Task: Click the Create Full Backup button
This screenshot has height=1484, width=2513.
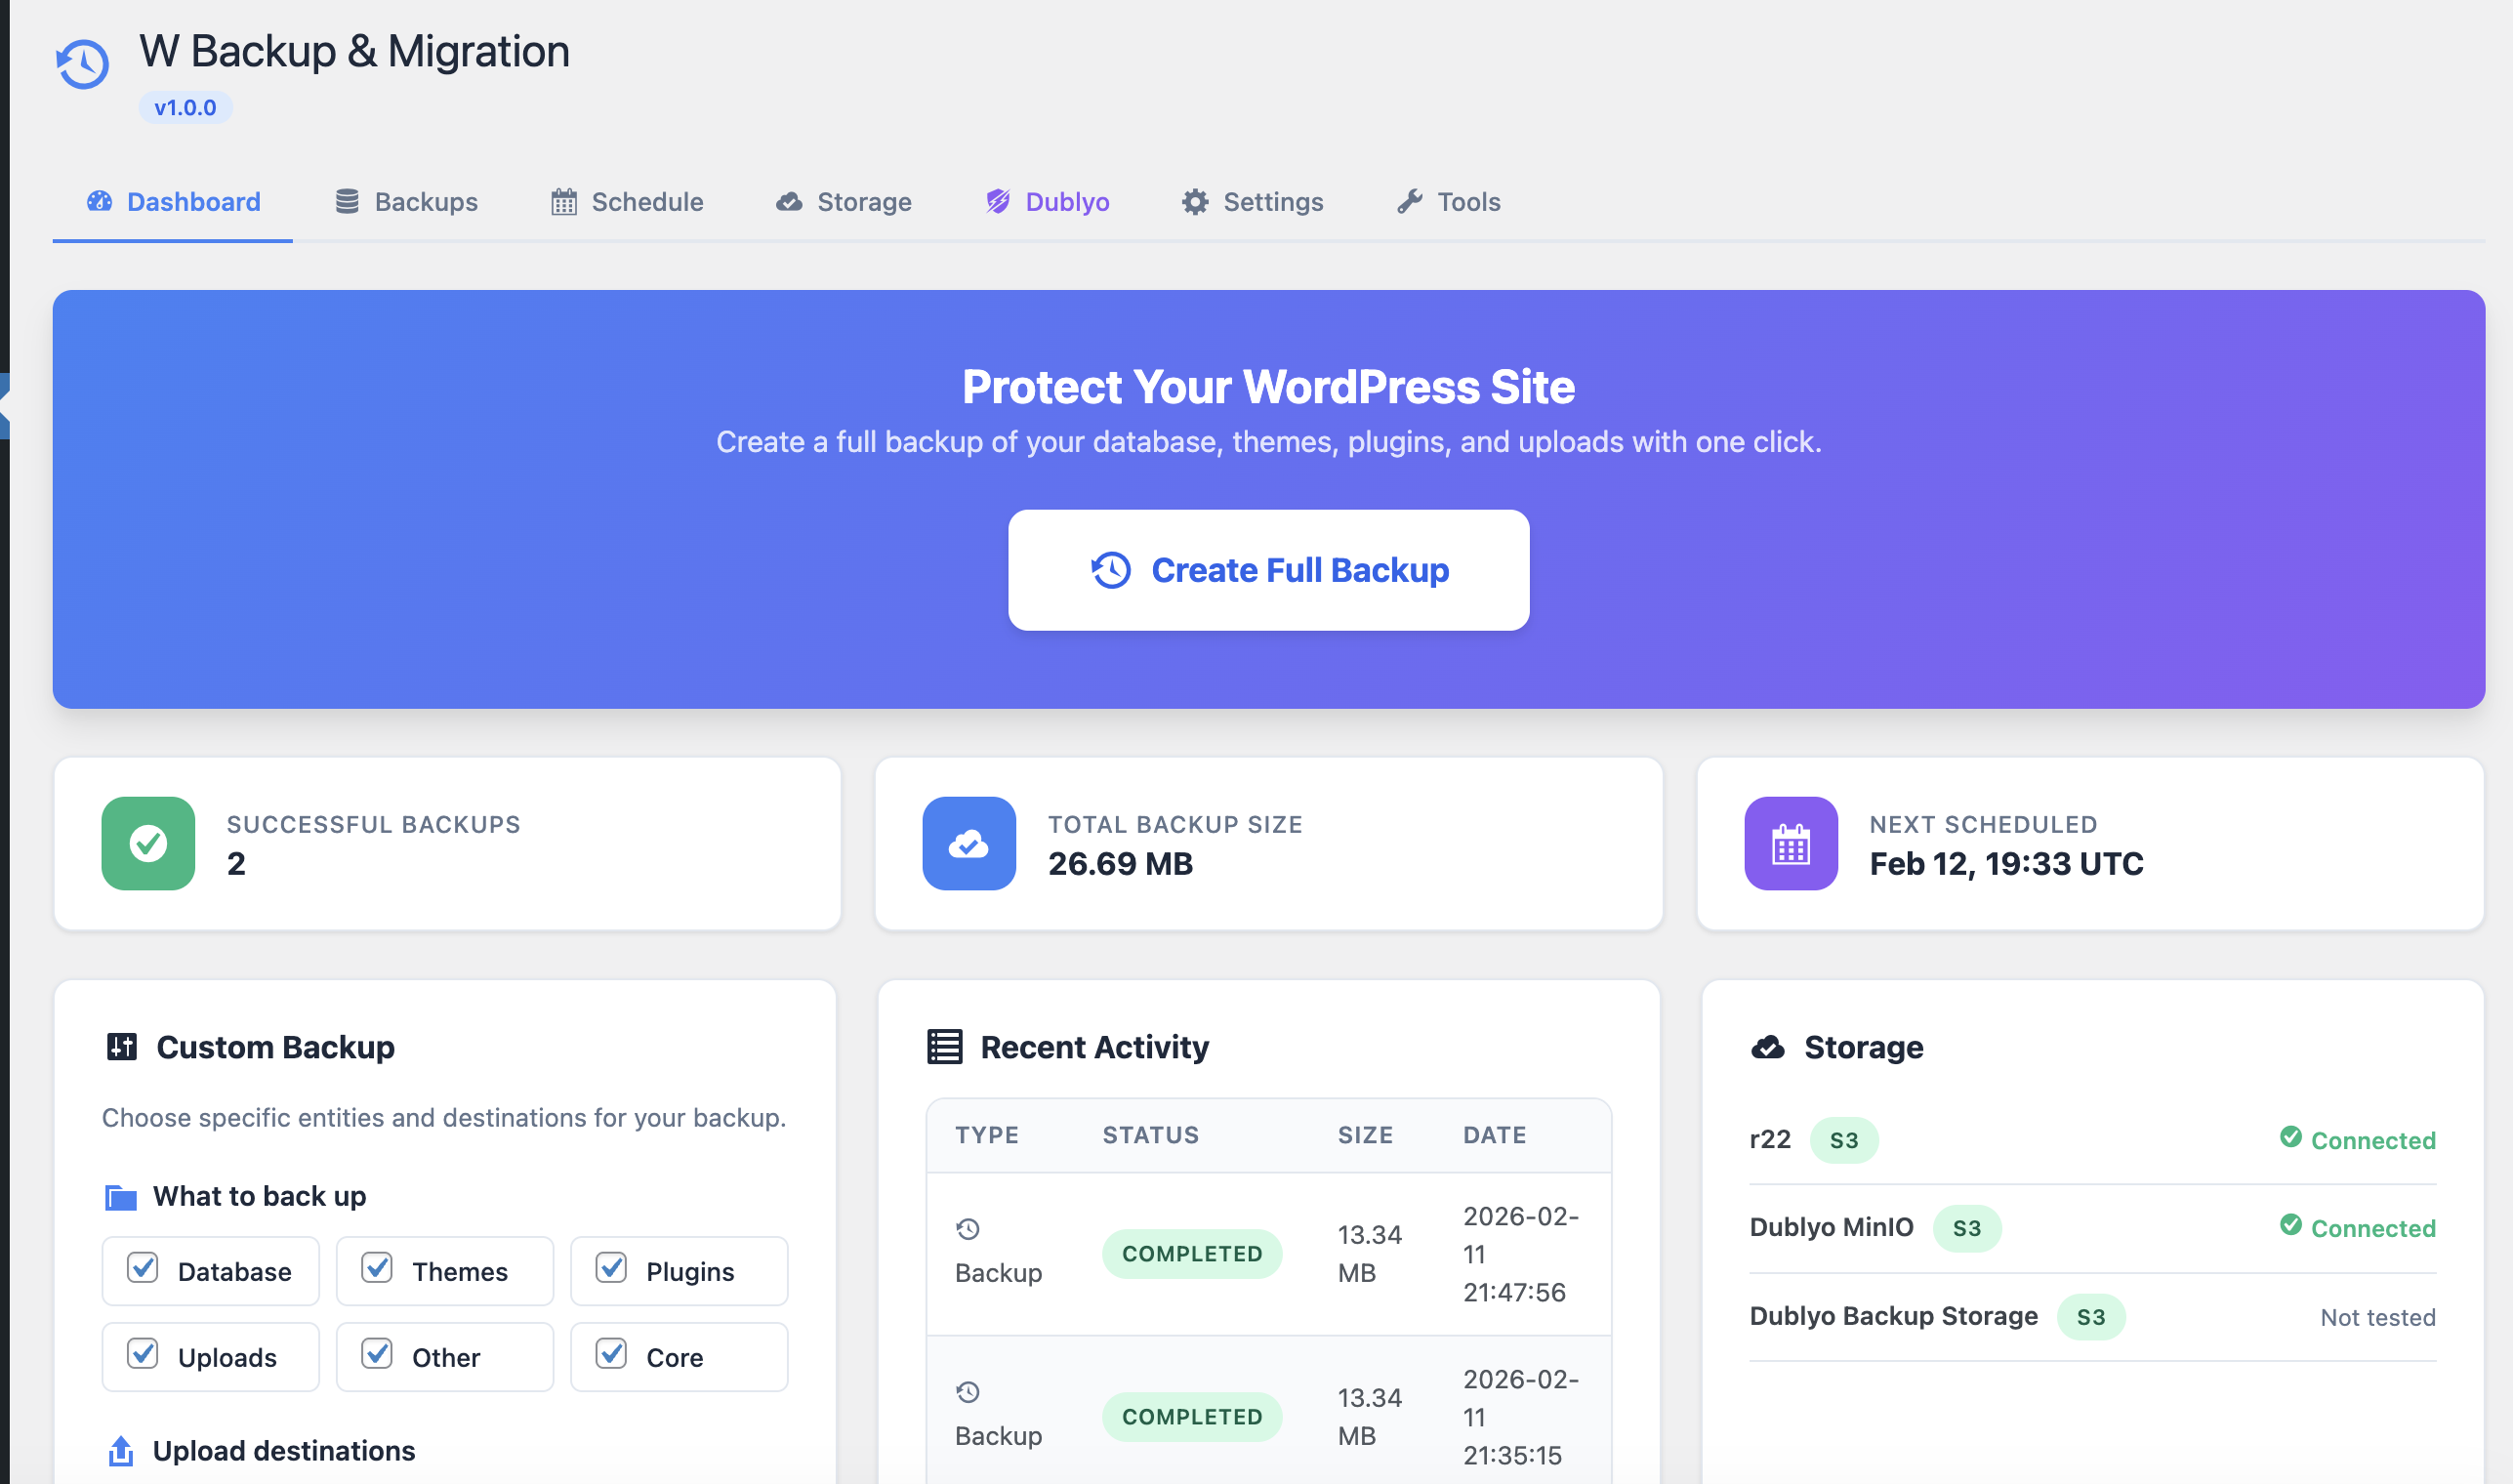Action: (1268, 569)
